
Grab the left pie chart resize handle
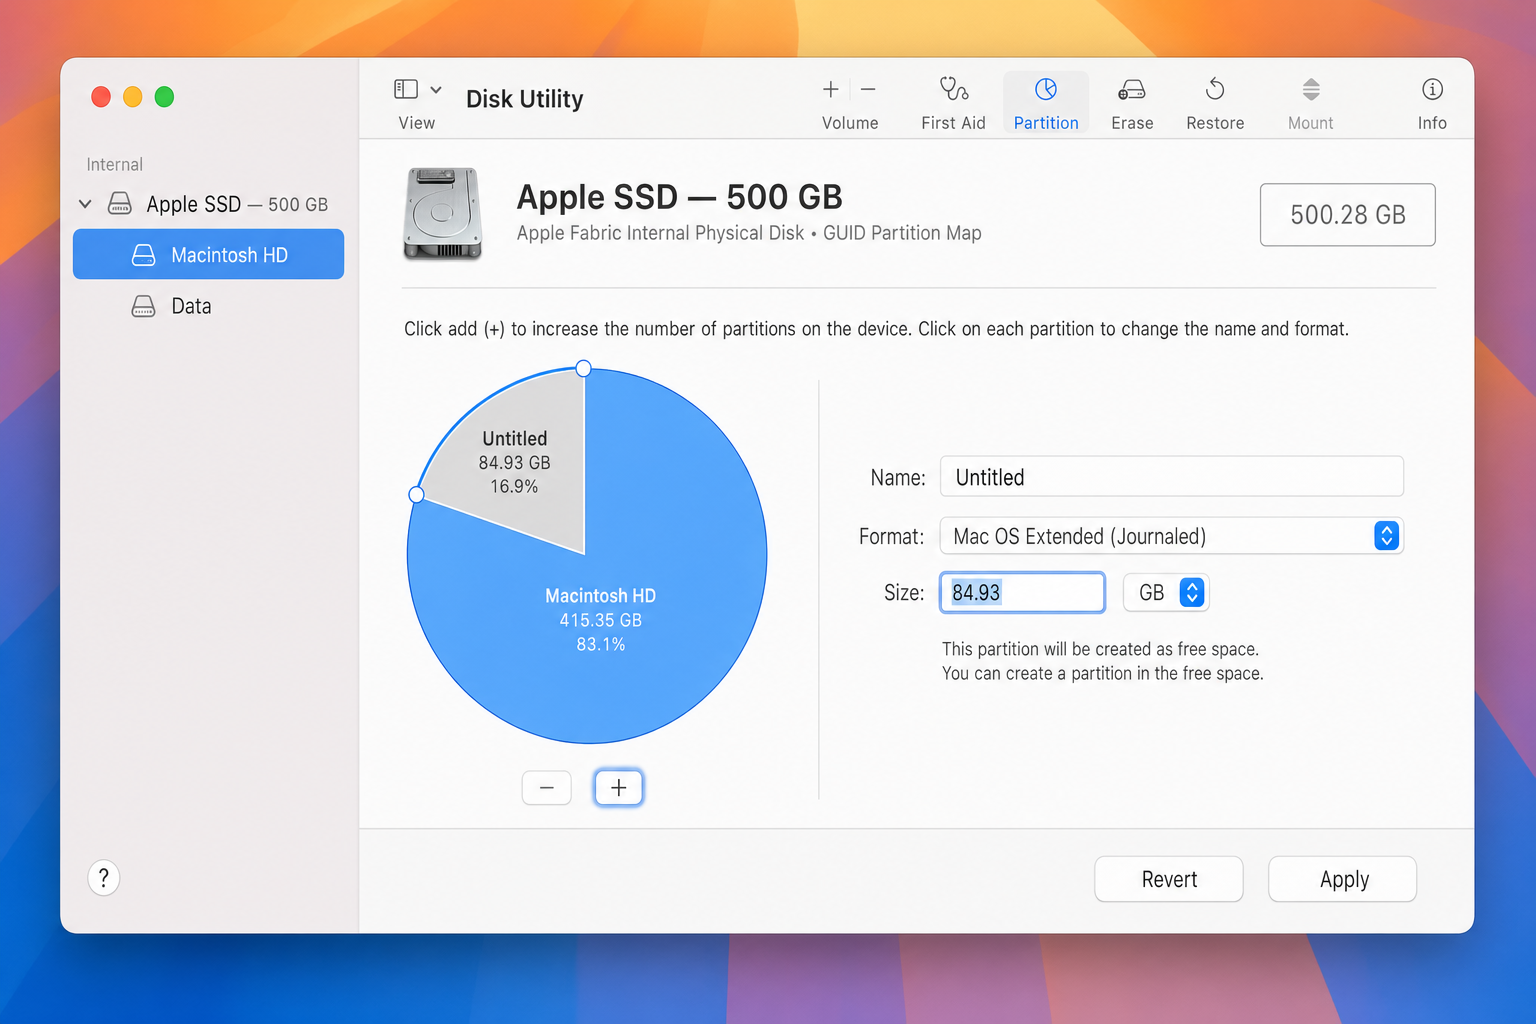click(417, 494)
